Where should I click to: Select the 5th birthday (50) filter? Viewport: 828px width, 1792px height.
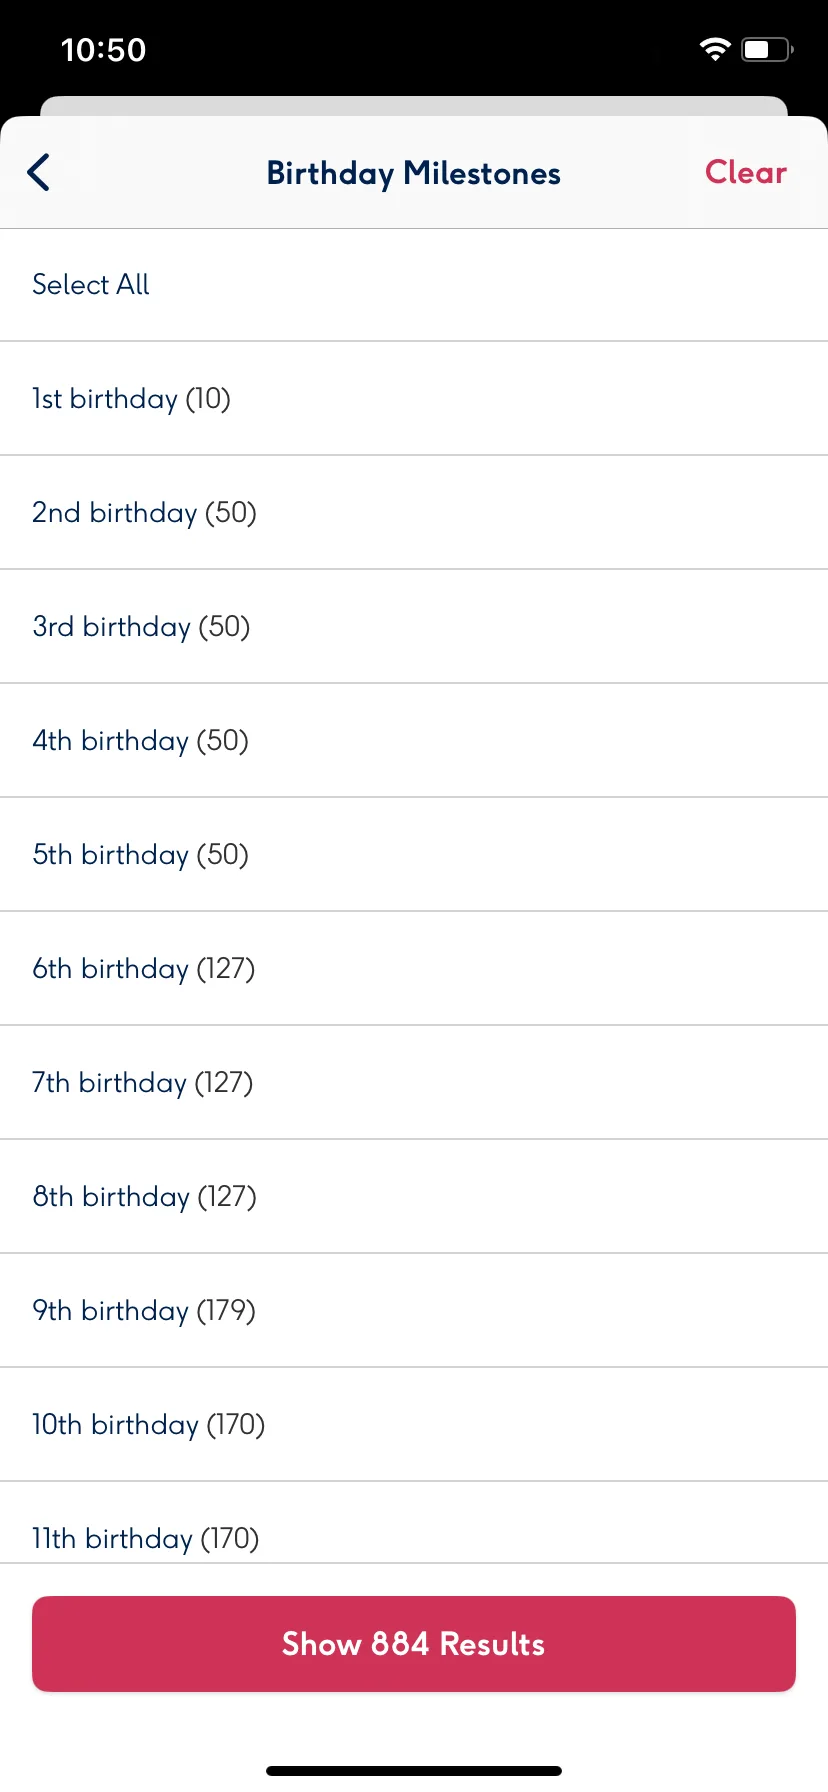click(414, 855)
